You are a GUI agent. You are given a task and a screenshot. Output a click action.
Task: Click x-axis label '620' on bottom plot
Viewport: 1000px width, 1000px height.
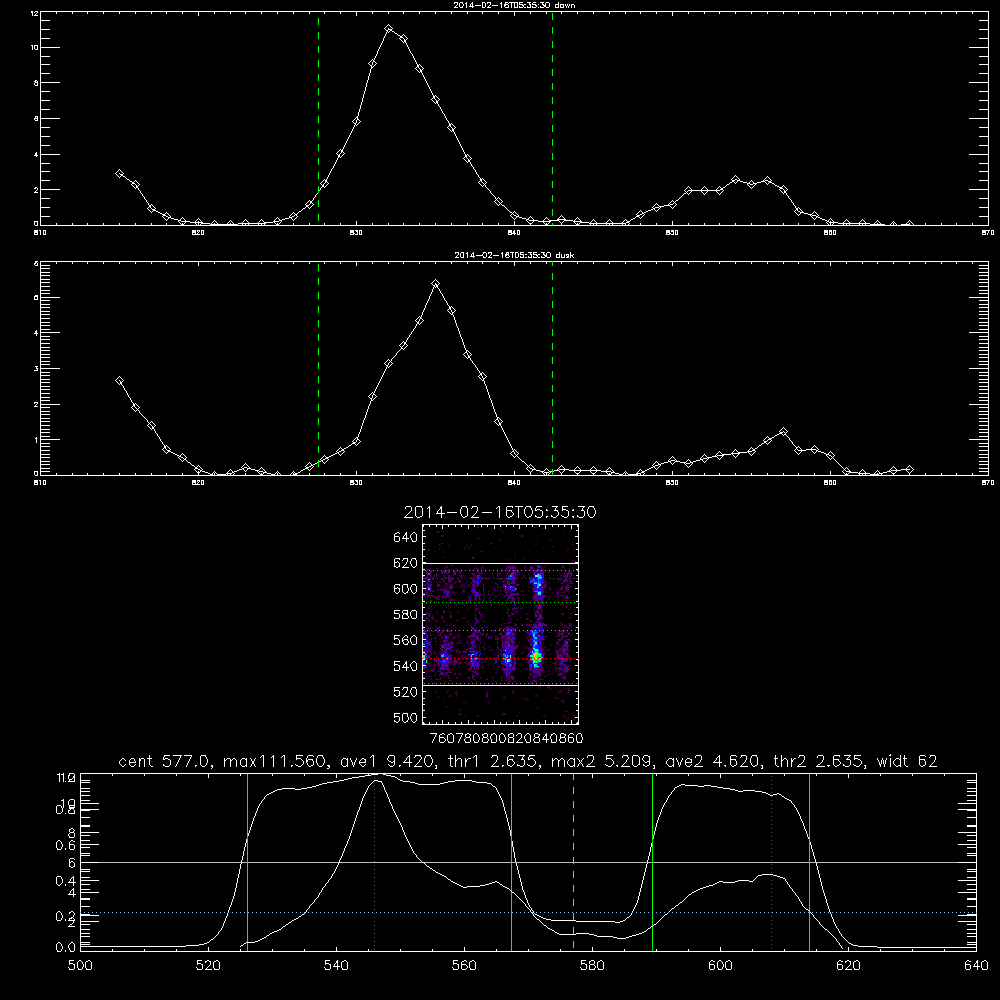pos(848,966)
